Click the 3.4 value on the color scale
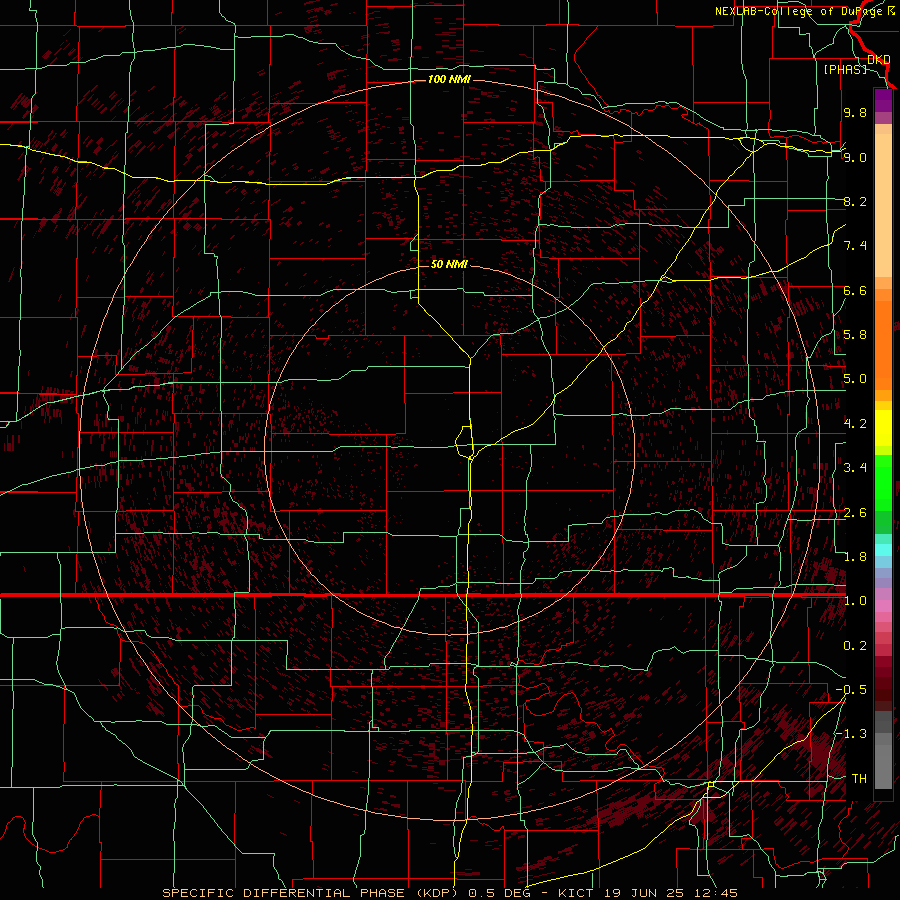Screen dimensions: 900x900 click(855, 468)
